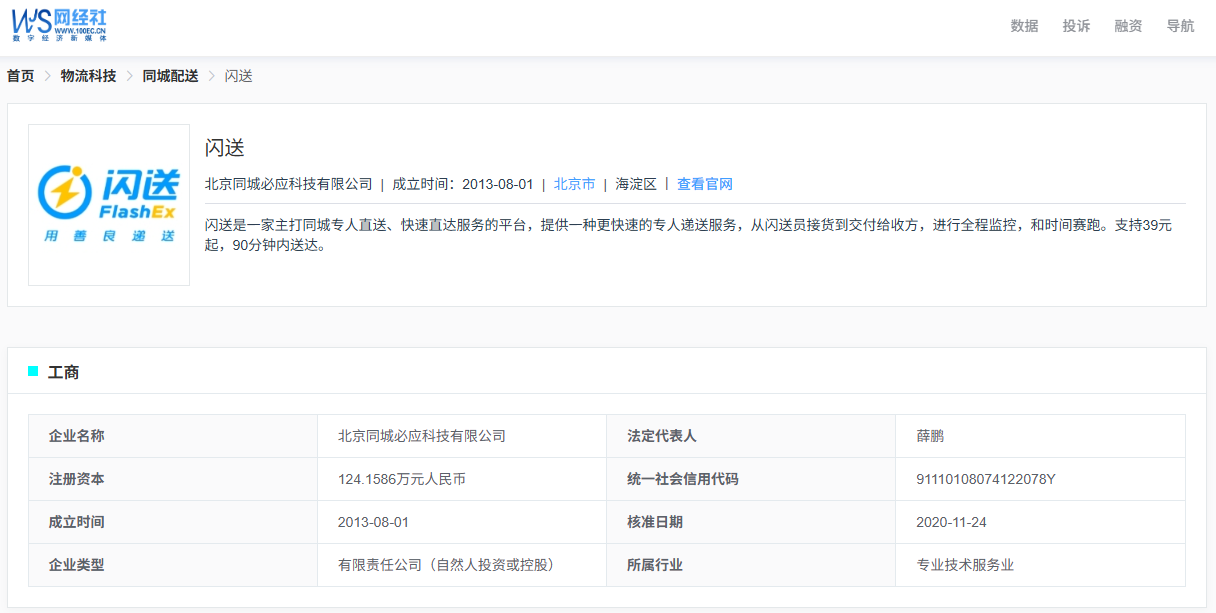Open the 融资 menu item

[1128, 26]
